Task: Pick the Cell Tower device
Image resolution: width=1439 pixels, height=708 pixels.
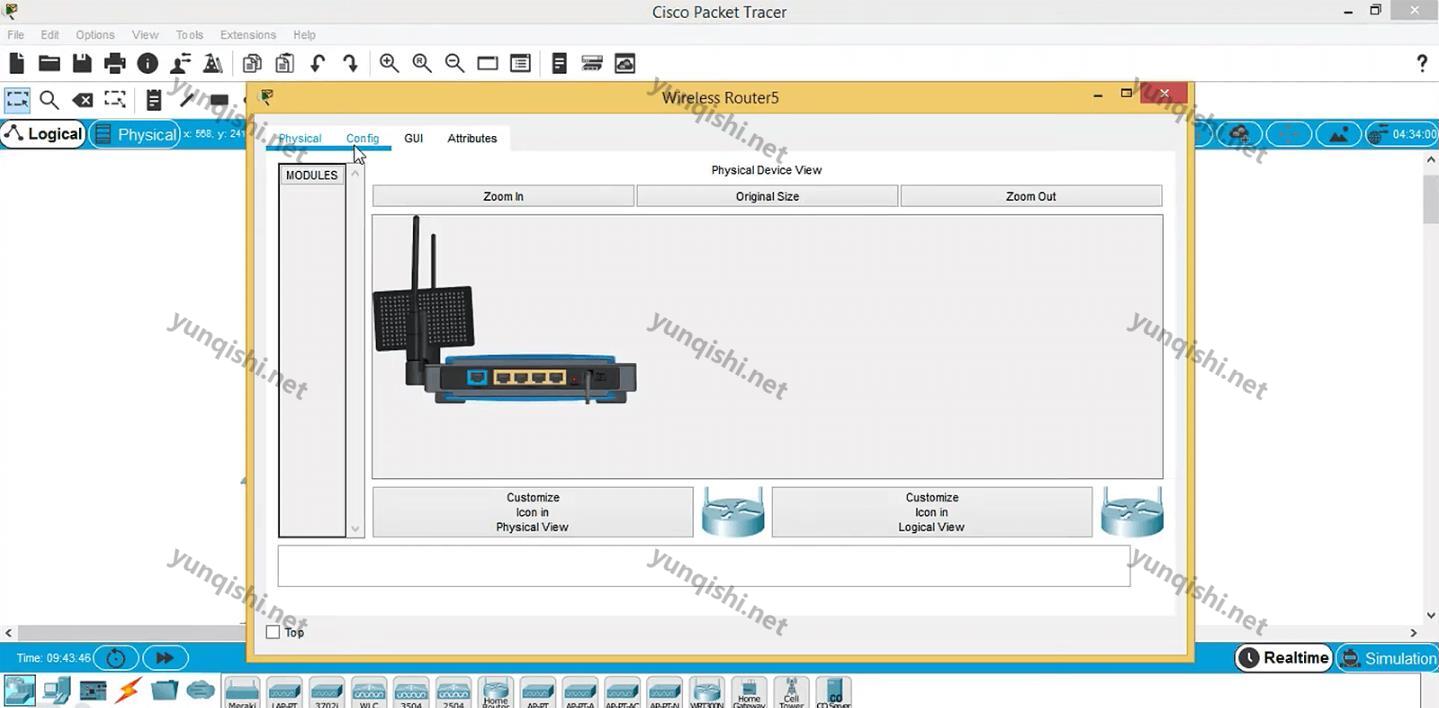Action: 791,693
